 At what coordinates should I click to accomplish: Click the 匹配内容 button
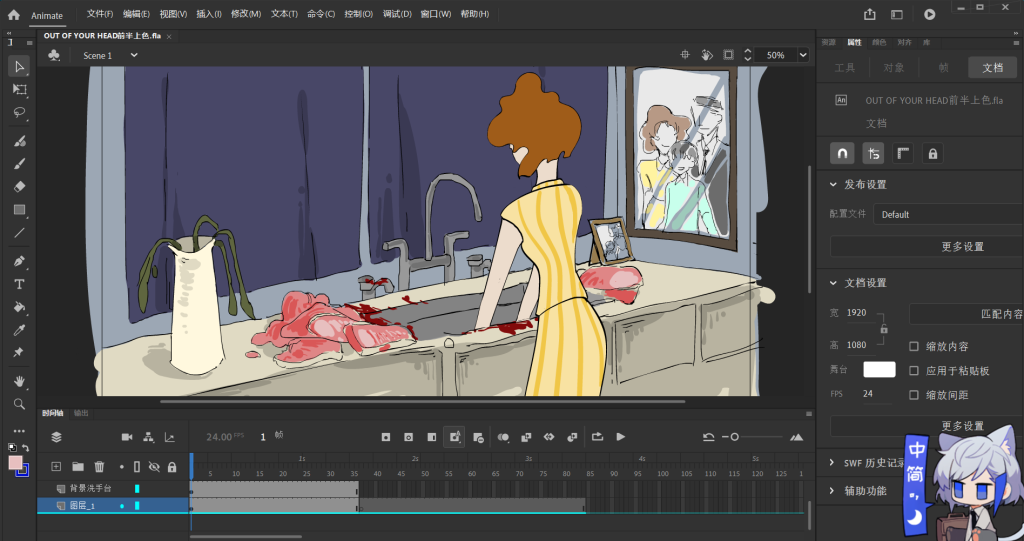[967, 314]
